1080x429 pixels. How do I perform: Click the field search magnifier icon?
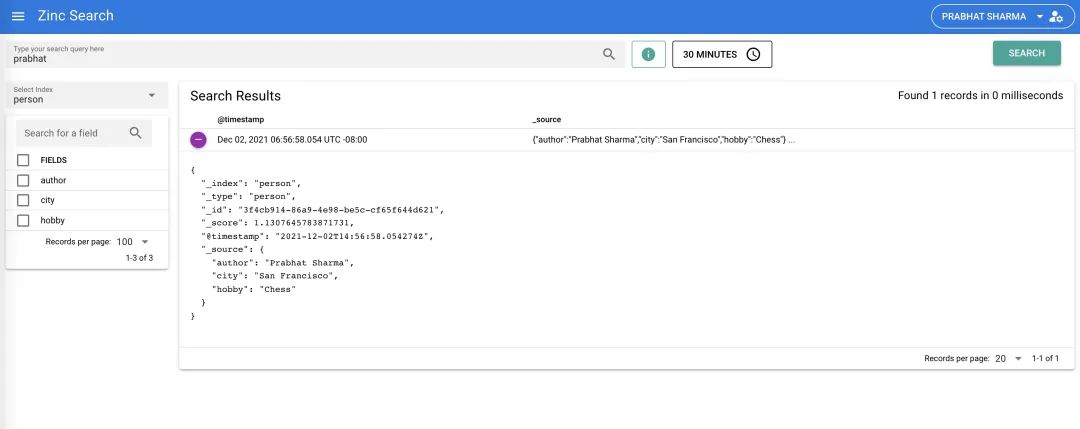(x=136, y=133)
